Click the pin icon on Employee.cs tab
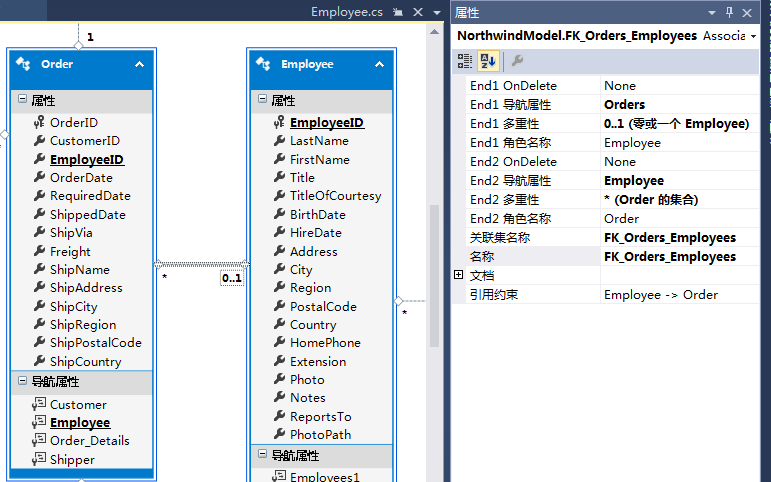 point(398,12)
